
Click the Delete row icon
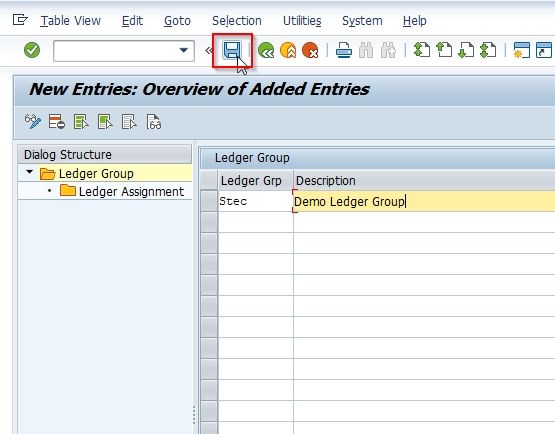[x=57, y=122]
